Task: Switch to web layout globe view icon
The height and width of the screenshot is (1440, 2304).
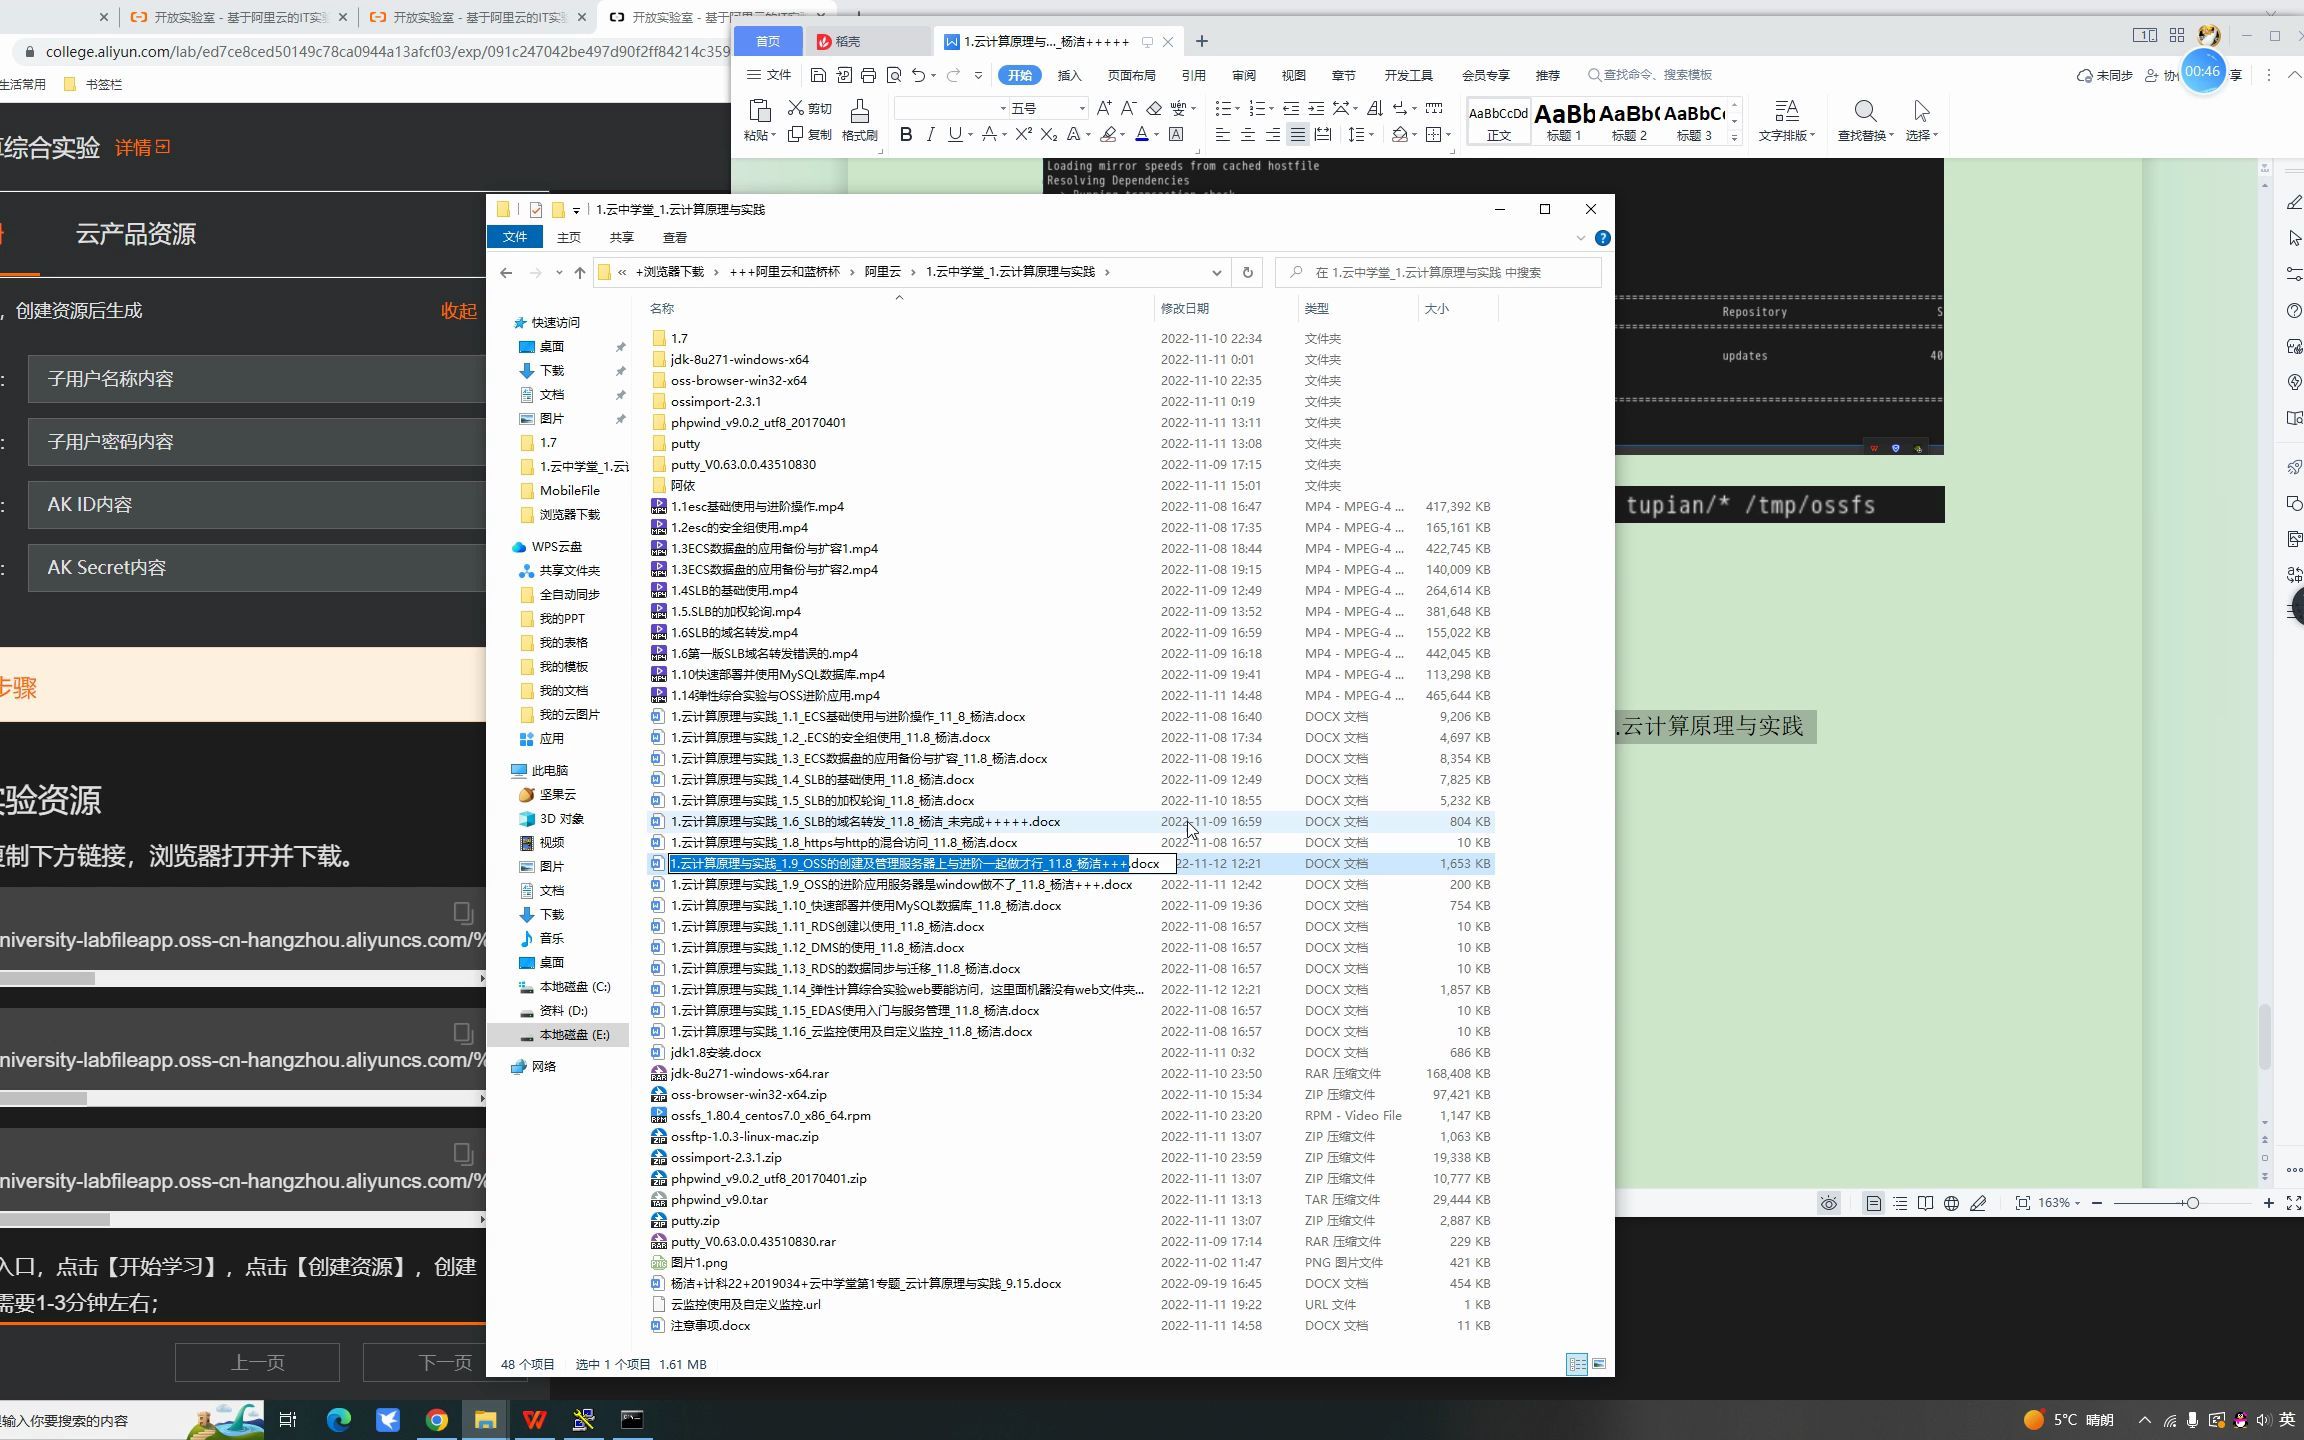Action: pos(1951,1203)
